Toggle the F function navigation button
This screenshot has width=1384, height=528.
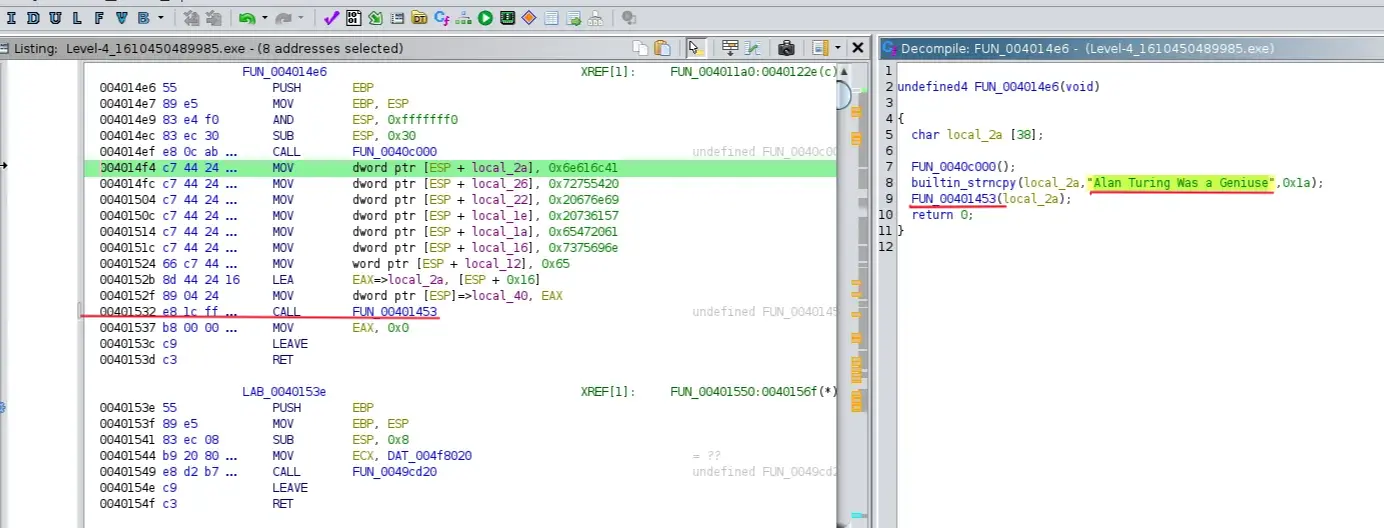[x=99, y=18]
